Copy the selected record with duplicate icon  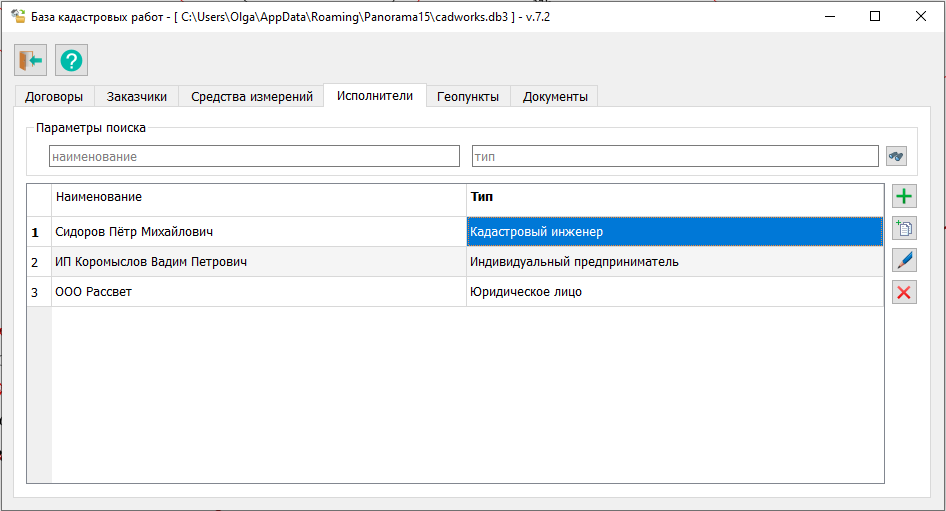pos(904,229)
